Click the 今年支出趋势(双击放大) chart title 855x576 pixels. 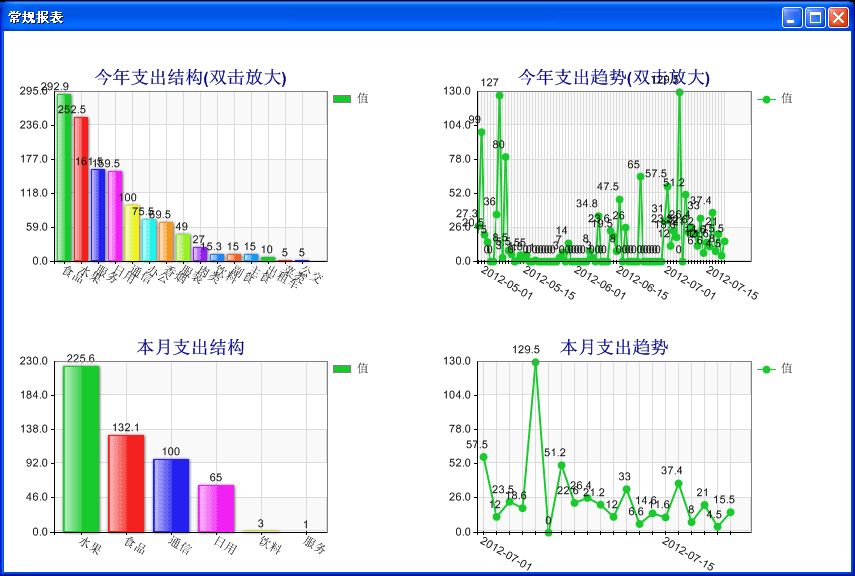coord(614,77)
